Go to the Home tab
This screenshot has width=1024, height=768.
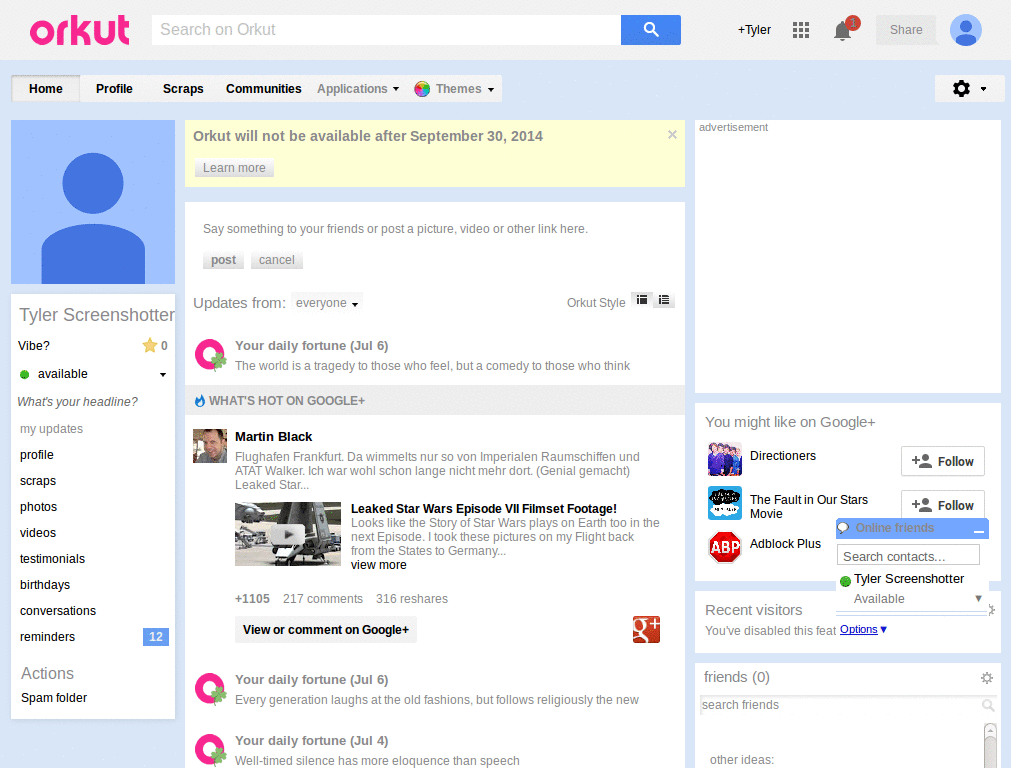click(x=46, y=89)
